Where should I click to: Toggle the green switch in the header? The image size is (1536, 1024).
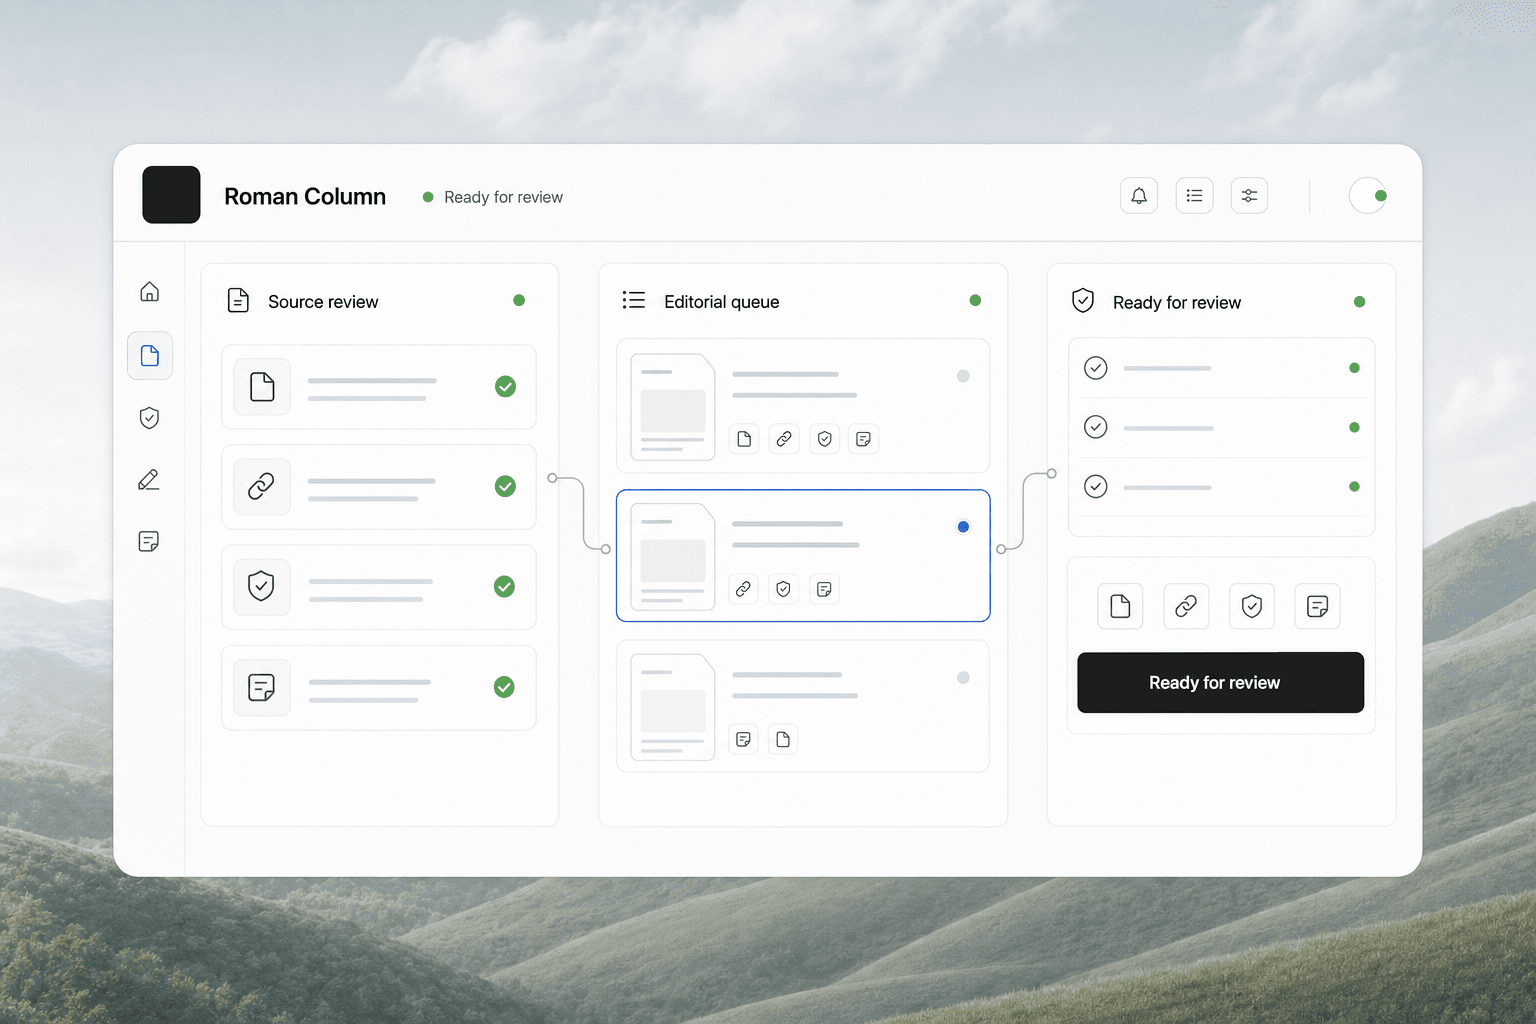[x=1368, y=196]
